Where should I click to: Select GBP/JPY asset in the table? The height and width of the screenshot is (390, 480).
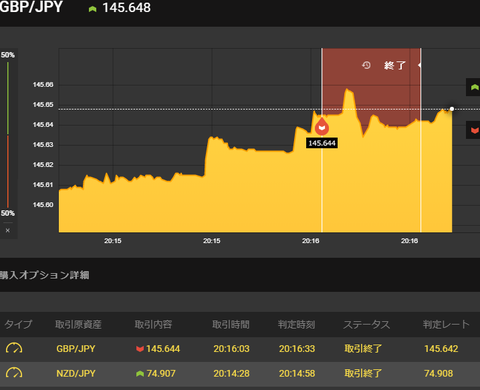pyautogui.click(x=76, y=349)
